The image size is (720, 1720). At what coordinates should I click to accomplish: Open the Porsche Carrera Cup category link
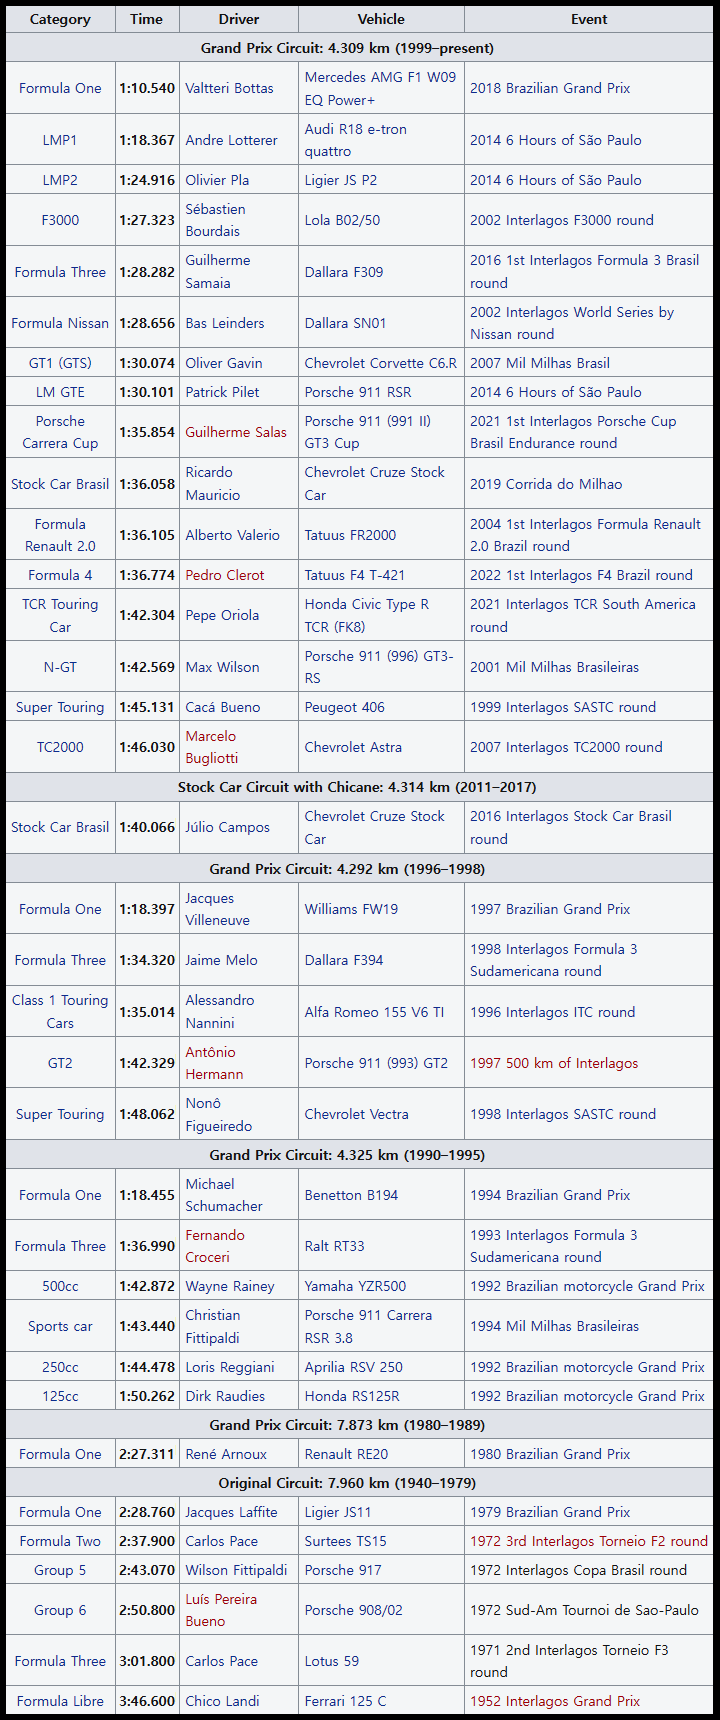[x=60, y=432]
